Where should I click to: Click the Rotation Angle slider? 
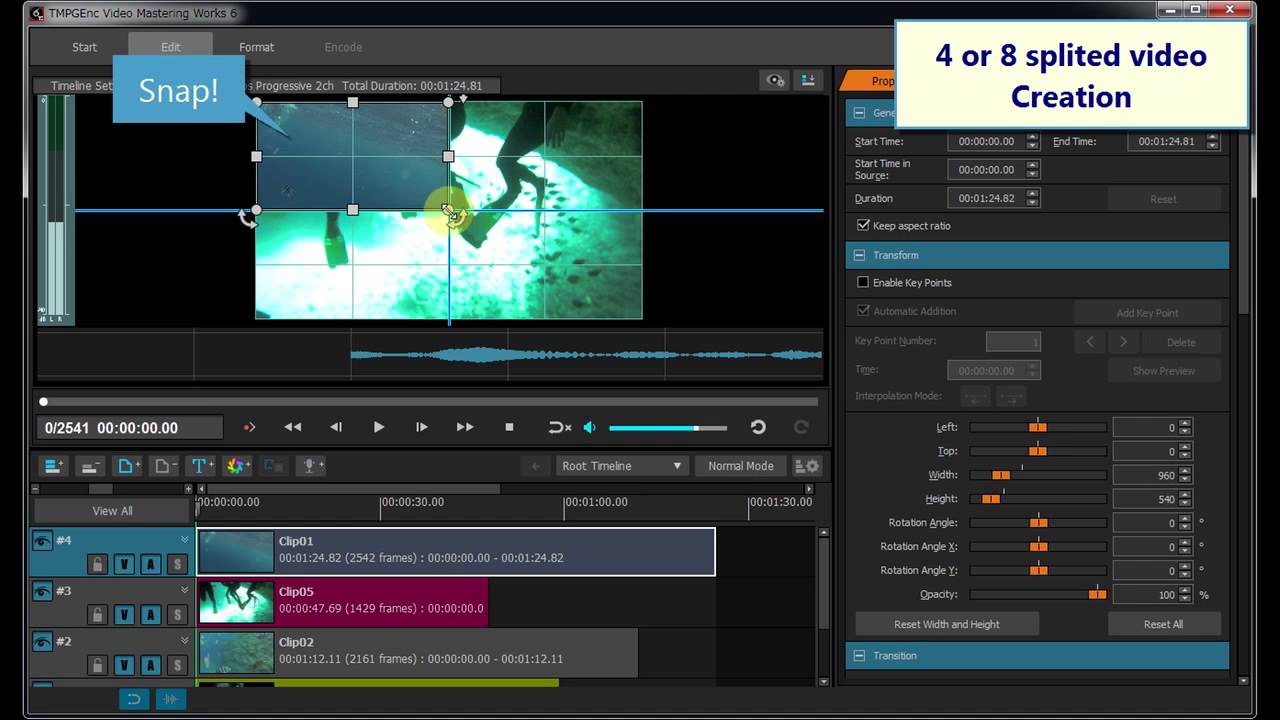(1038, 523)
